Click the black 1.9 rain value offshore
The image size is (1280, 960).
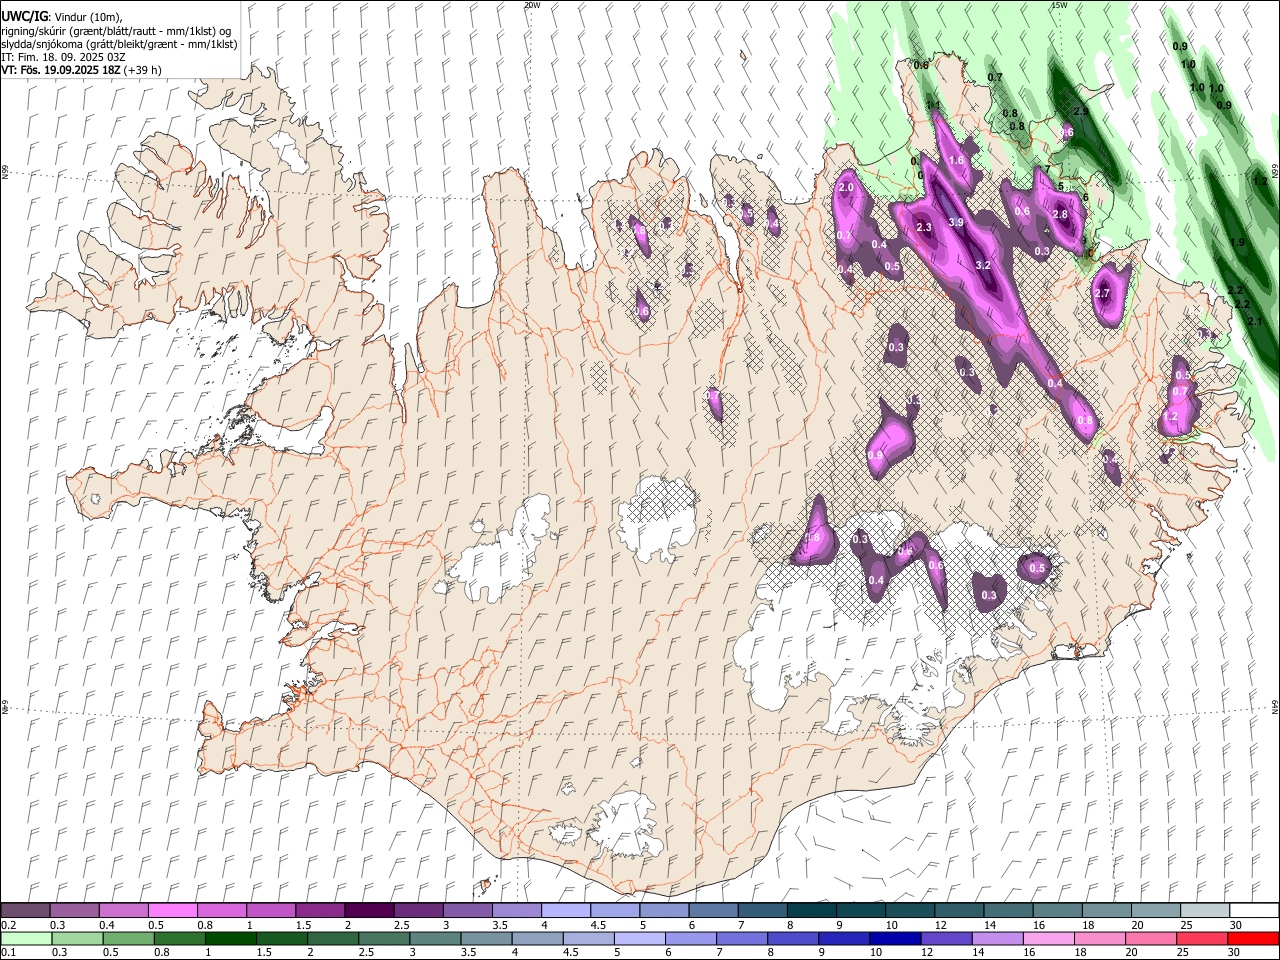coord(1237,242)
